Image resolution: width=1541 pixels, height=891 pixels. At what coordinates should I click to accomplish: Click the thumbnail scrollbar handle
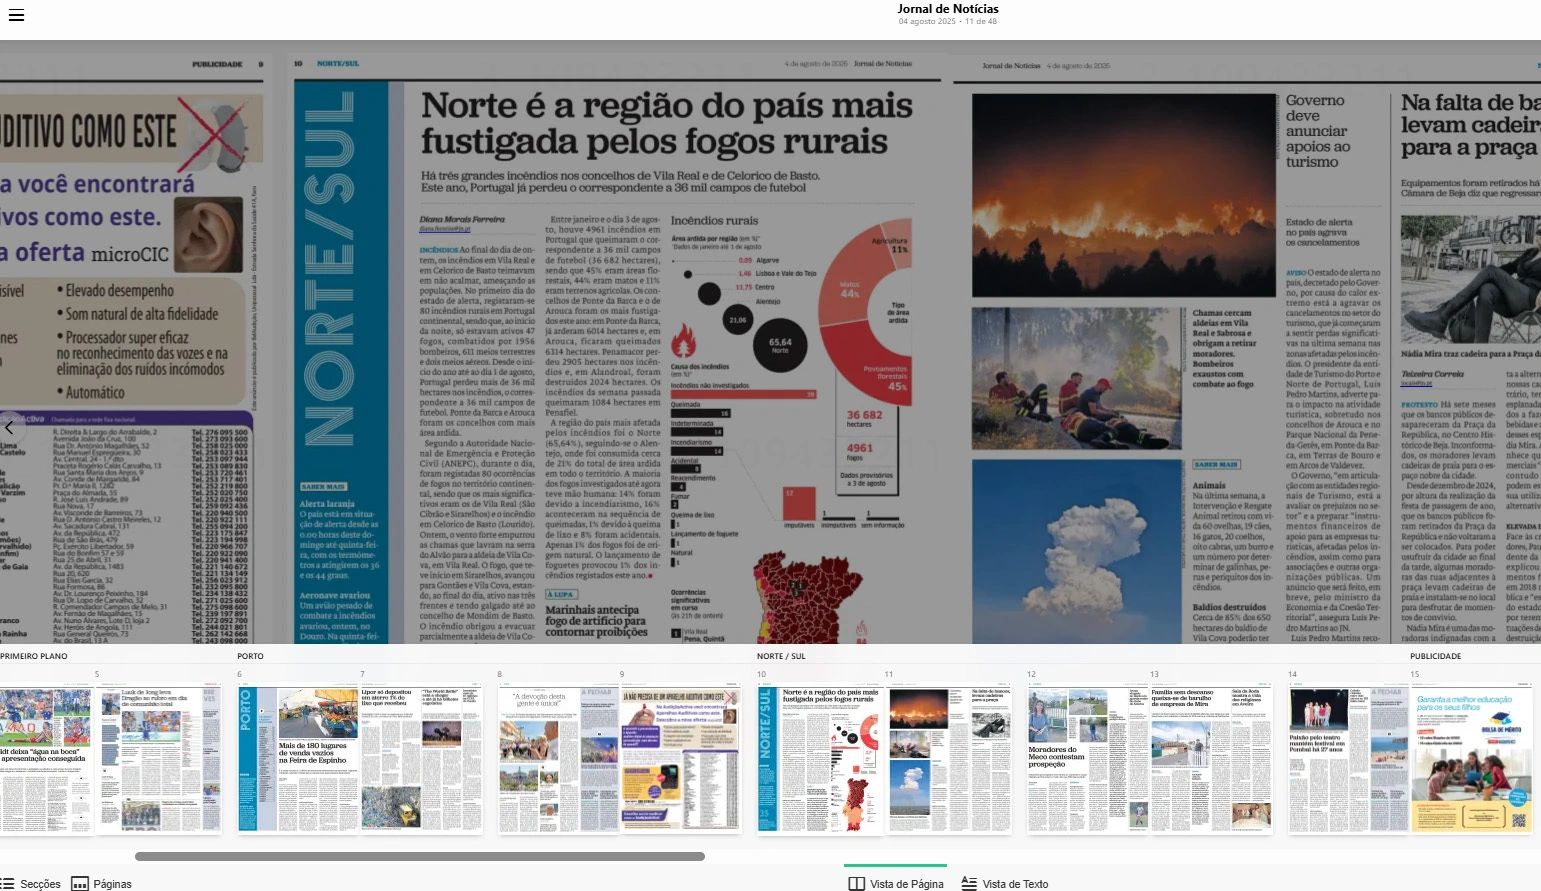pyautogui.click(x=420, y=856)
